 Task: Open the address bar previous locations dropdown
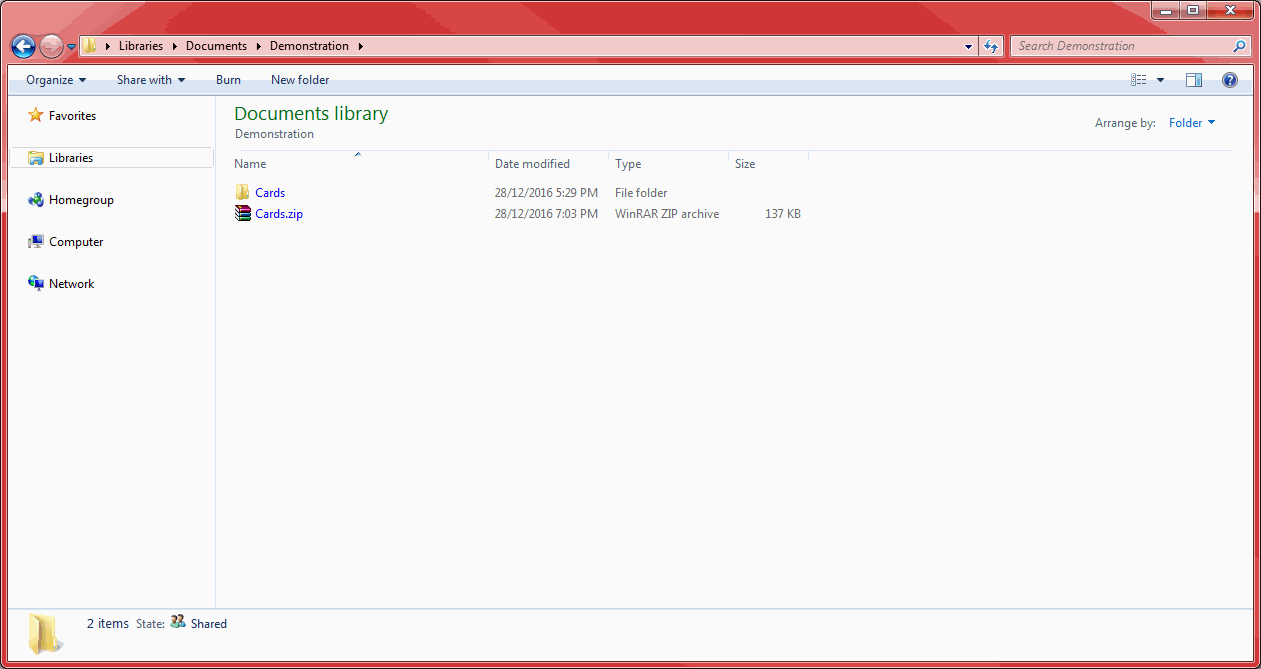click(968, 46)
